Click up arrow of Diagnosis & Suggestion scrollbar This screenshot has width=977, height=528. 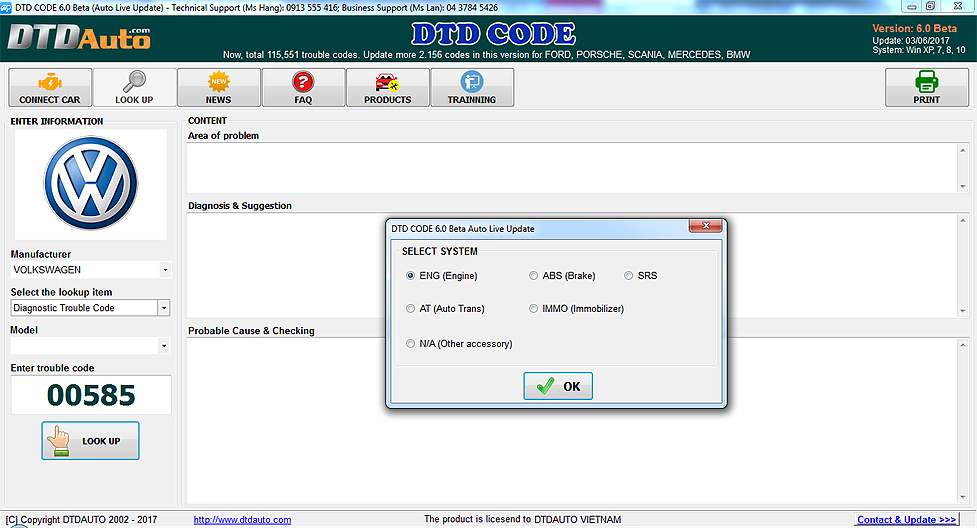pyautogui.click(x=963, y=220)
